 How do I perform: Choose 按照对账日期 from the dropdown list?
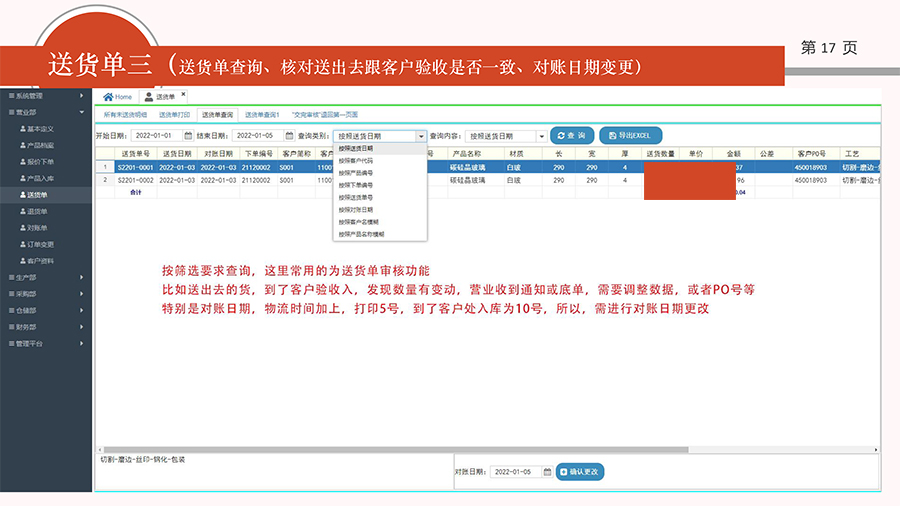click(x=380, y=210)
